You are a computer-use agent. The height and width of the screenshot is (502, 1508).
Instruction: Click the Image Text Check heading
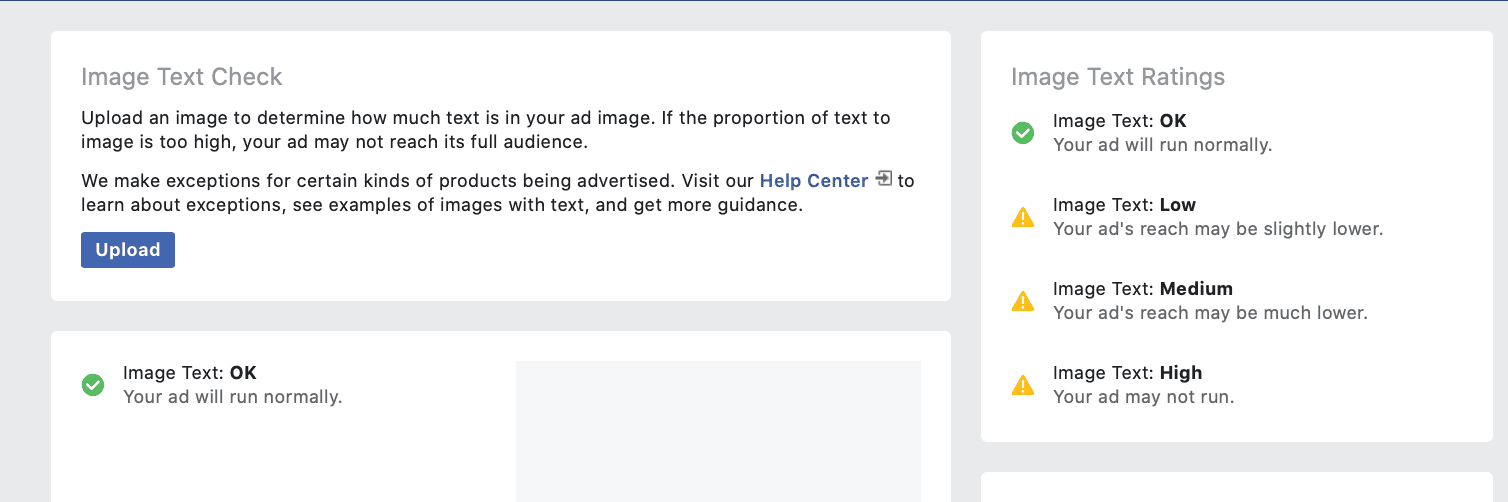pos(182,77)
